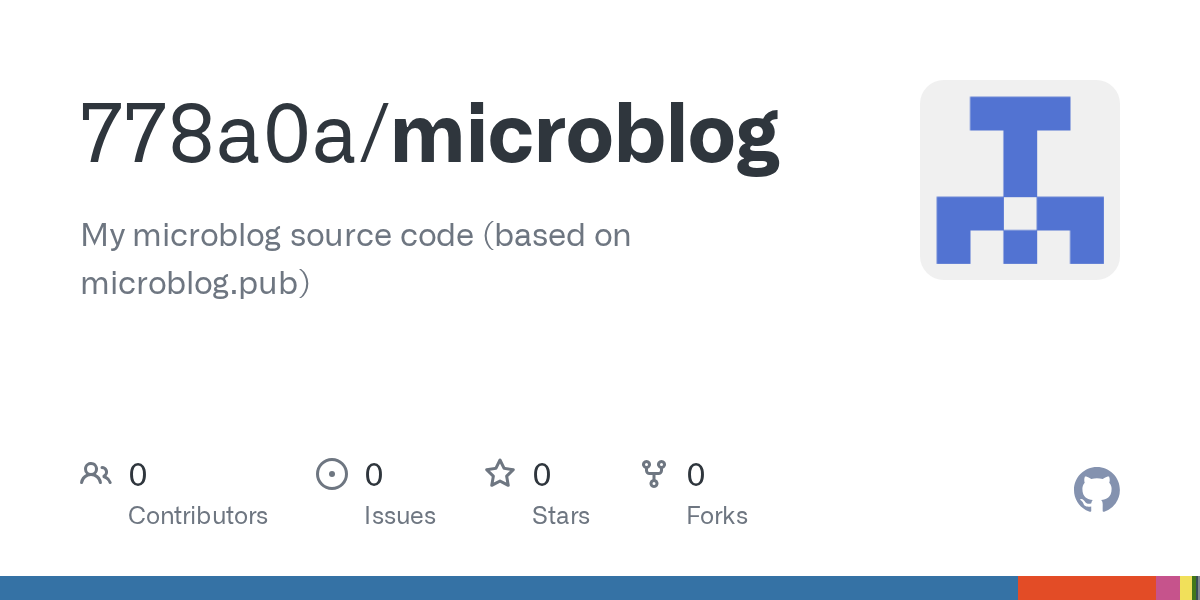Click the Forks branch icon
Screen dimensions: 1200x600
[x=654, y=474]
